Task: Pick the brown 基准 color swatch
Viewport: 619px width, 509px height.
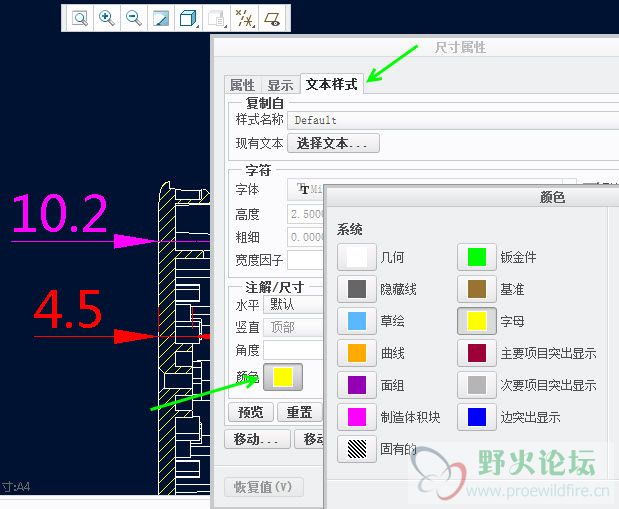Action: pyautogui.click(x=477, y=289)
